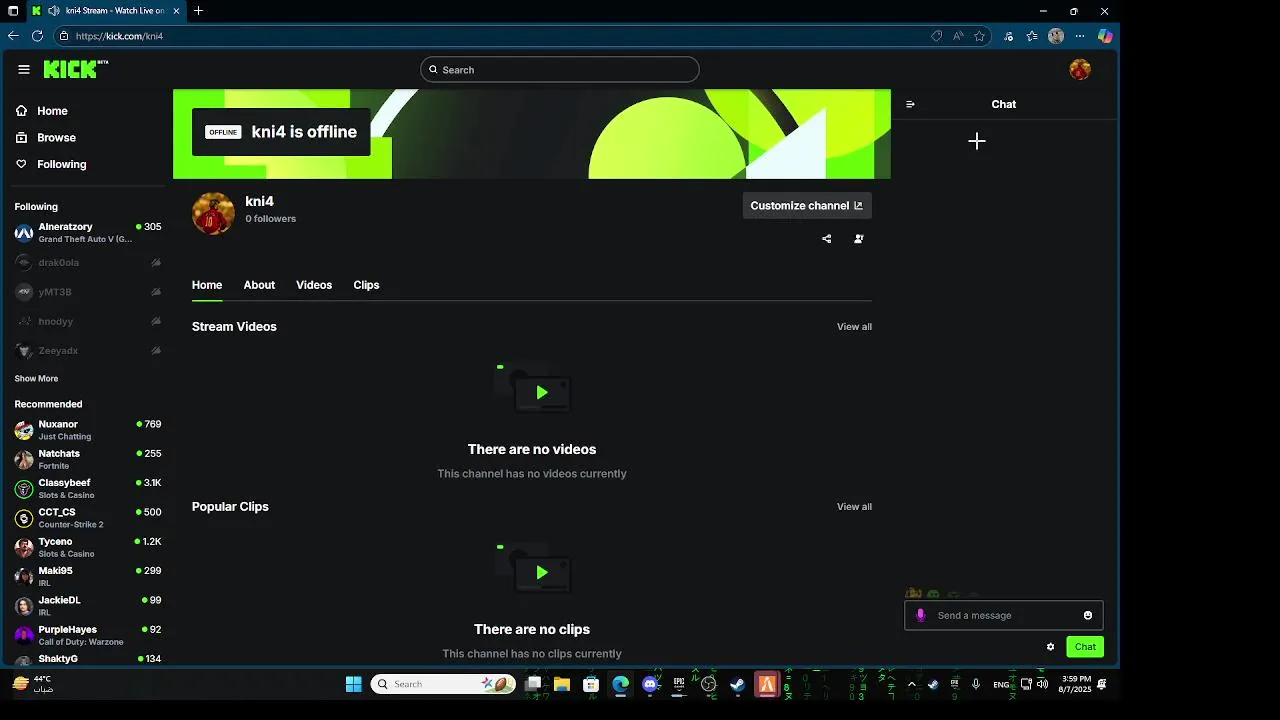Open the taskbar clock and date
The width and height of the screenshot is (1280, 720).
coord(1075,684)
